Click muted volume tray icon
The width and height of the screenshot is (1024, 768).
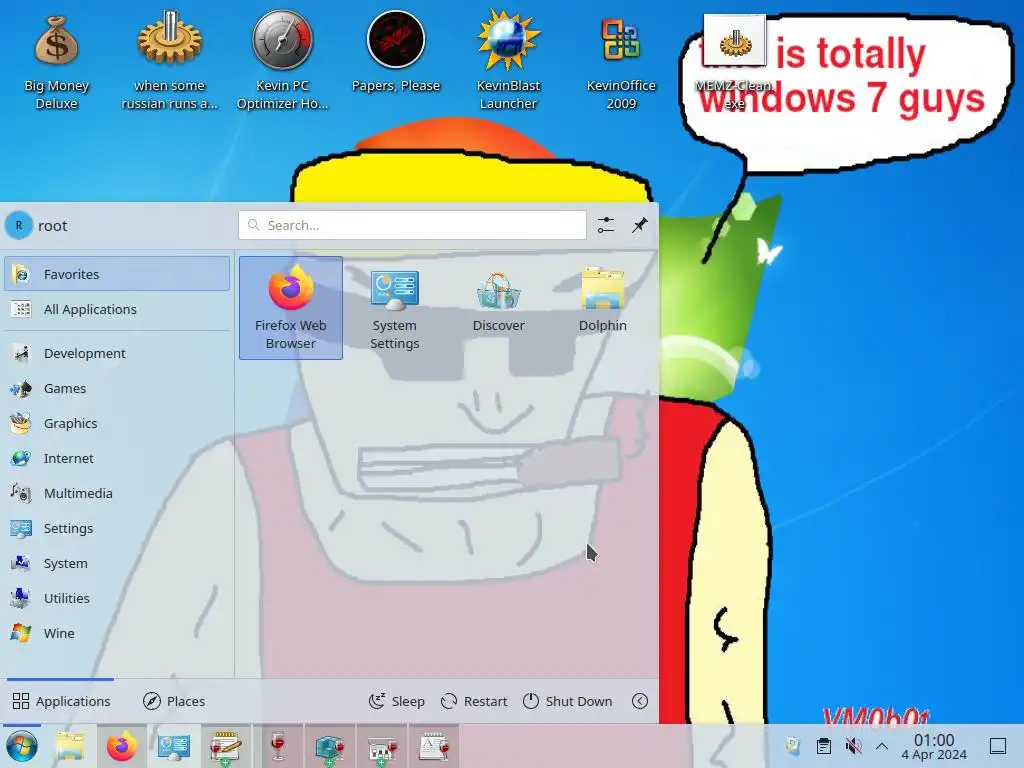tap(853, 746)
